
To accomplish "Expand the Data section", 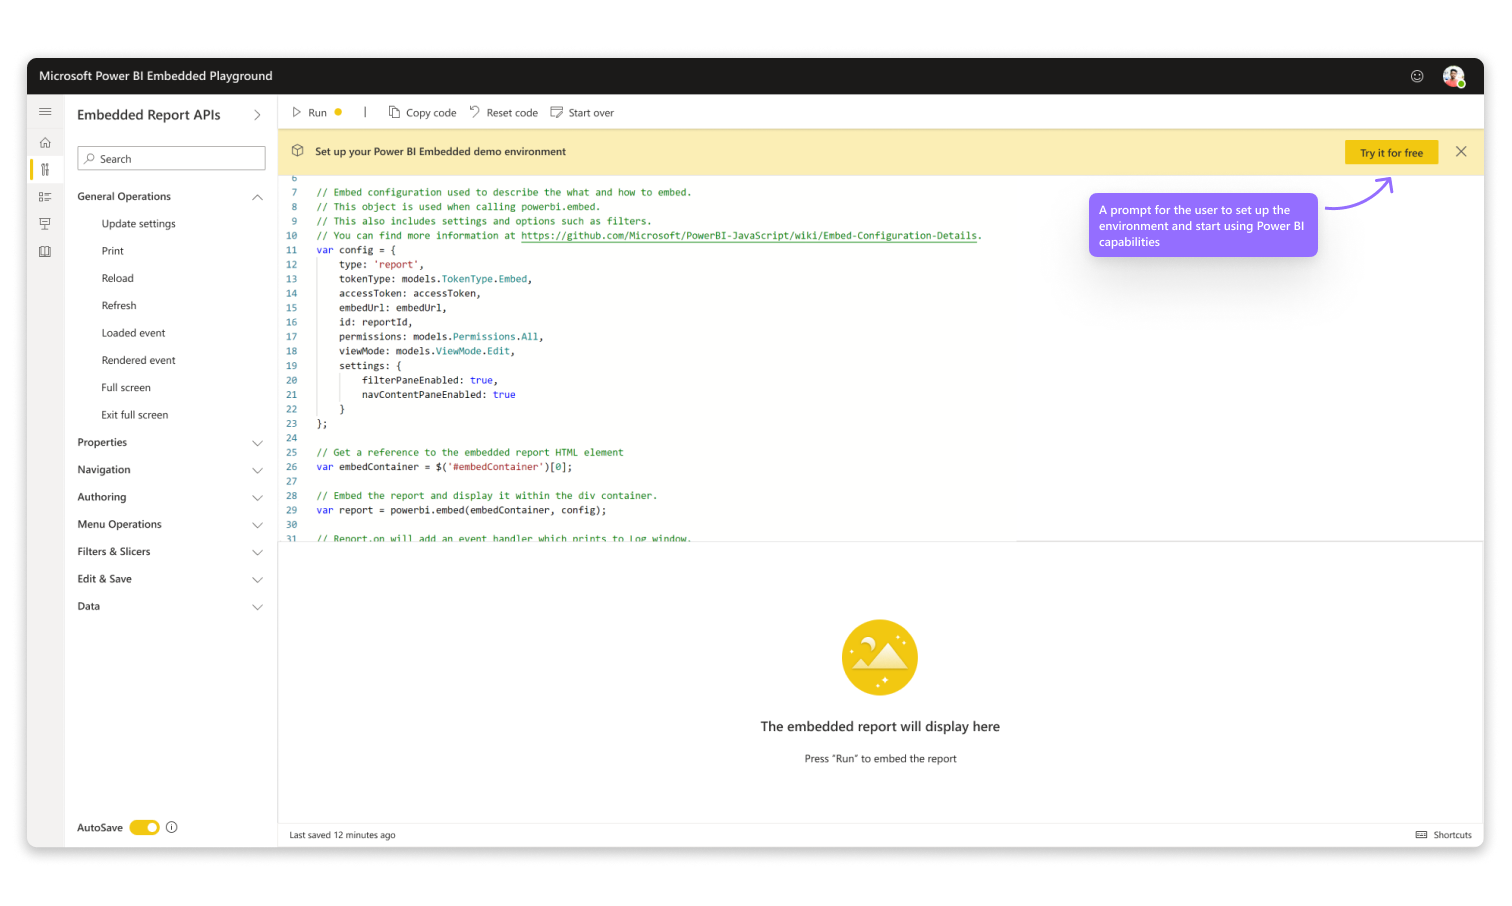I will click(257, 607).
